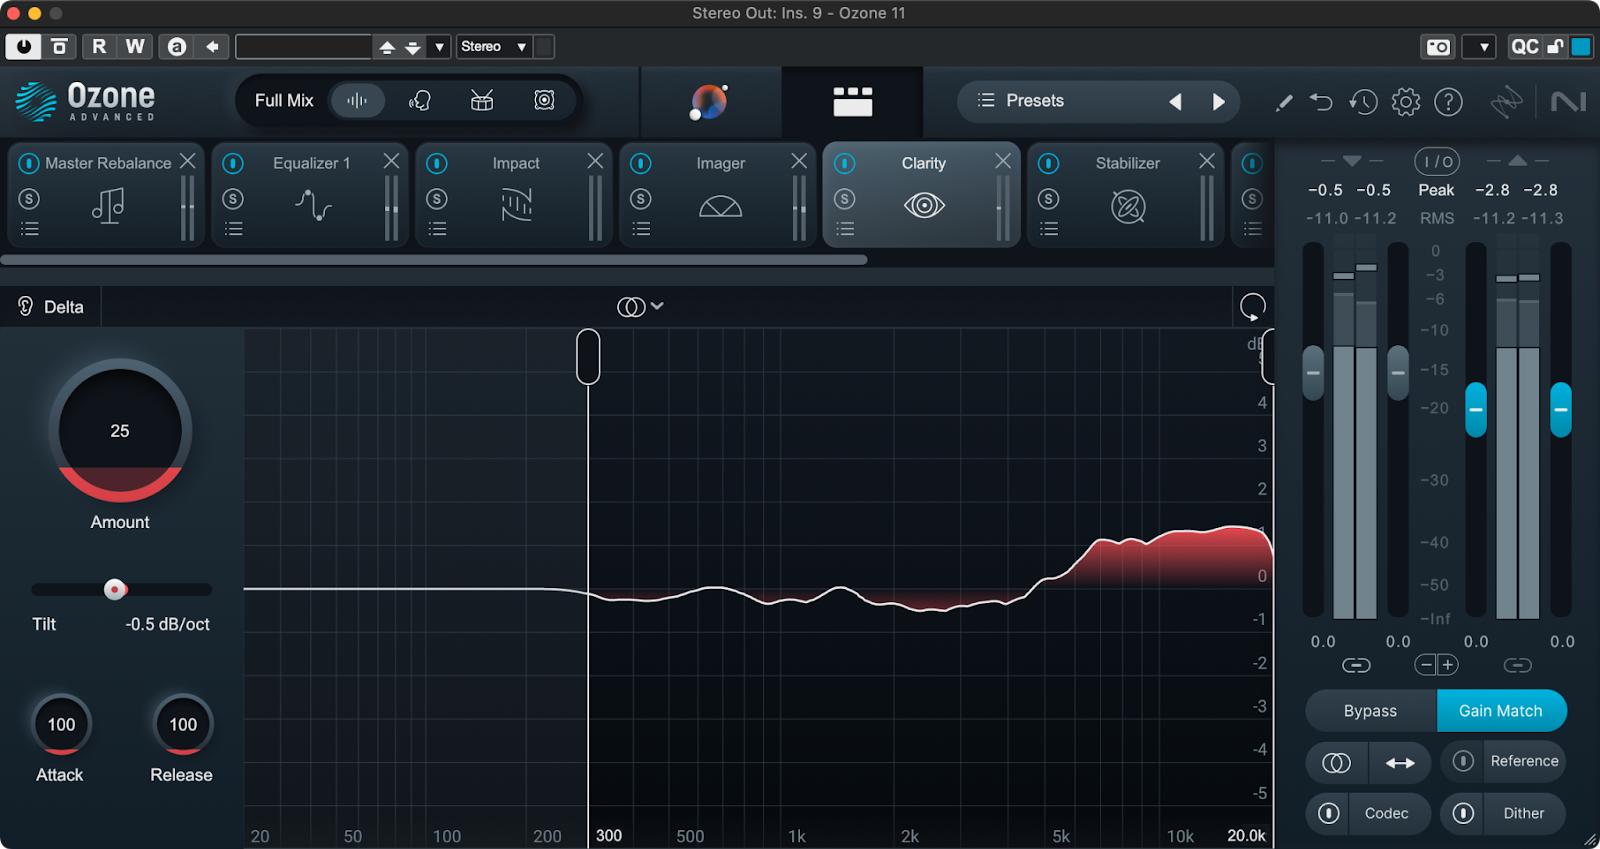Click the module chain horizontal scrollbar
The height and width of the screenshot is (849, 1600).
[434, 260]
